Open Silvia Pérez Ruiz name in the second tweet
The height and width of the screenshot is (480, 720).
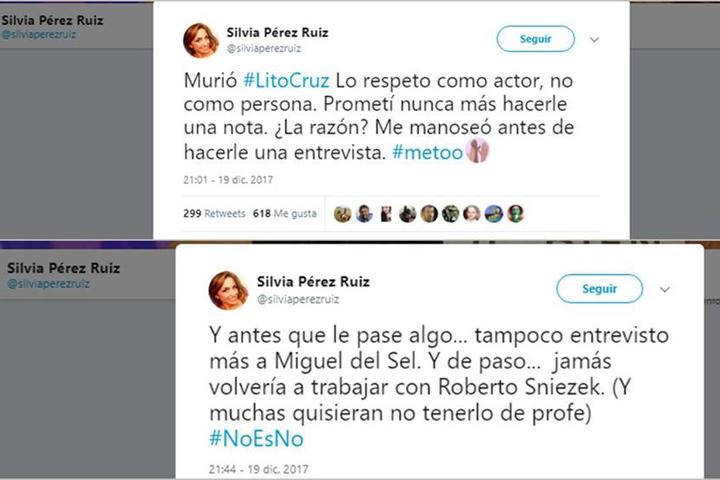[x=313, y=282]
